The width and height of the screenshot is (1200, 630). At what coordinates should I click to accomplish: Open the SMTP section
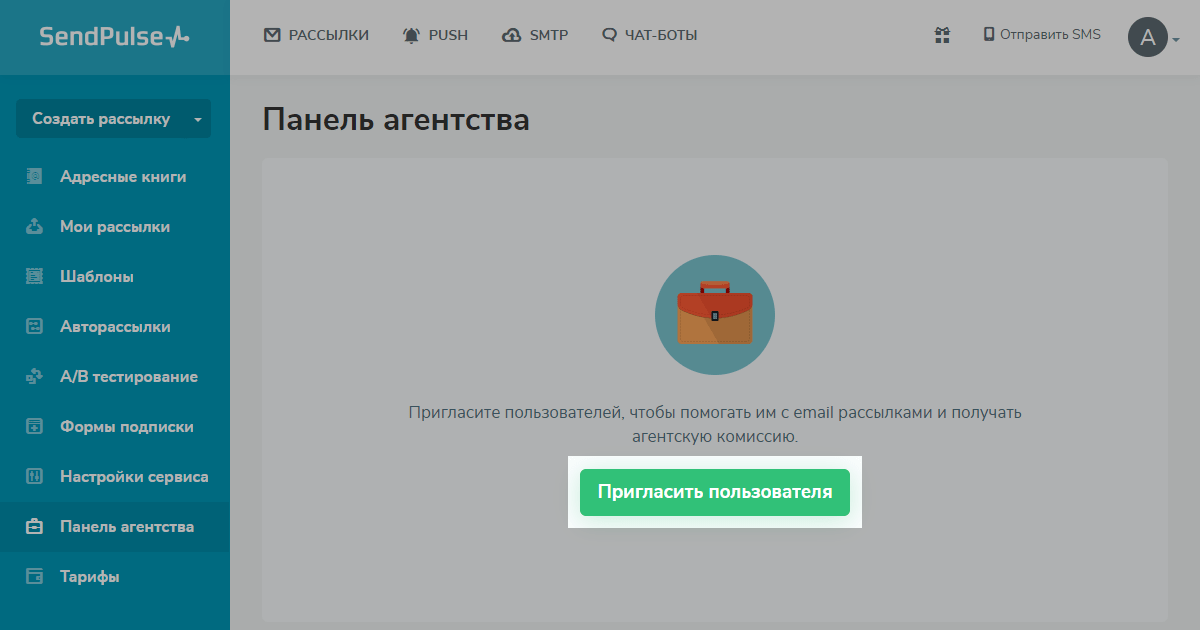coord(535,35)
